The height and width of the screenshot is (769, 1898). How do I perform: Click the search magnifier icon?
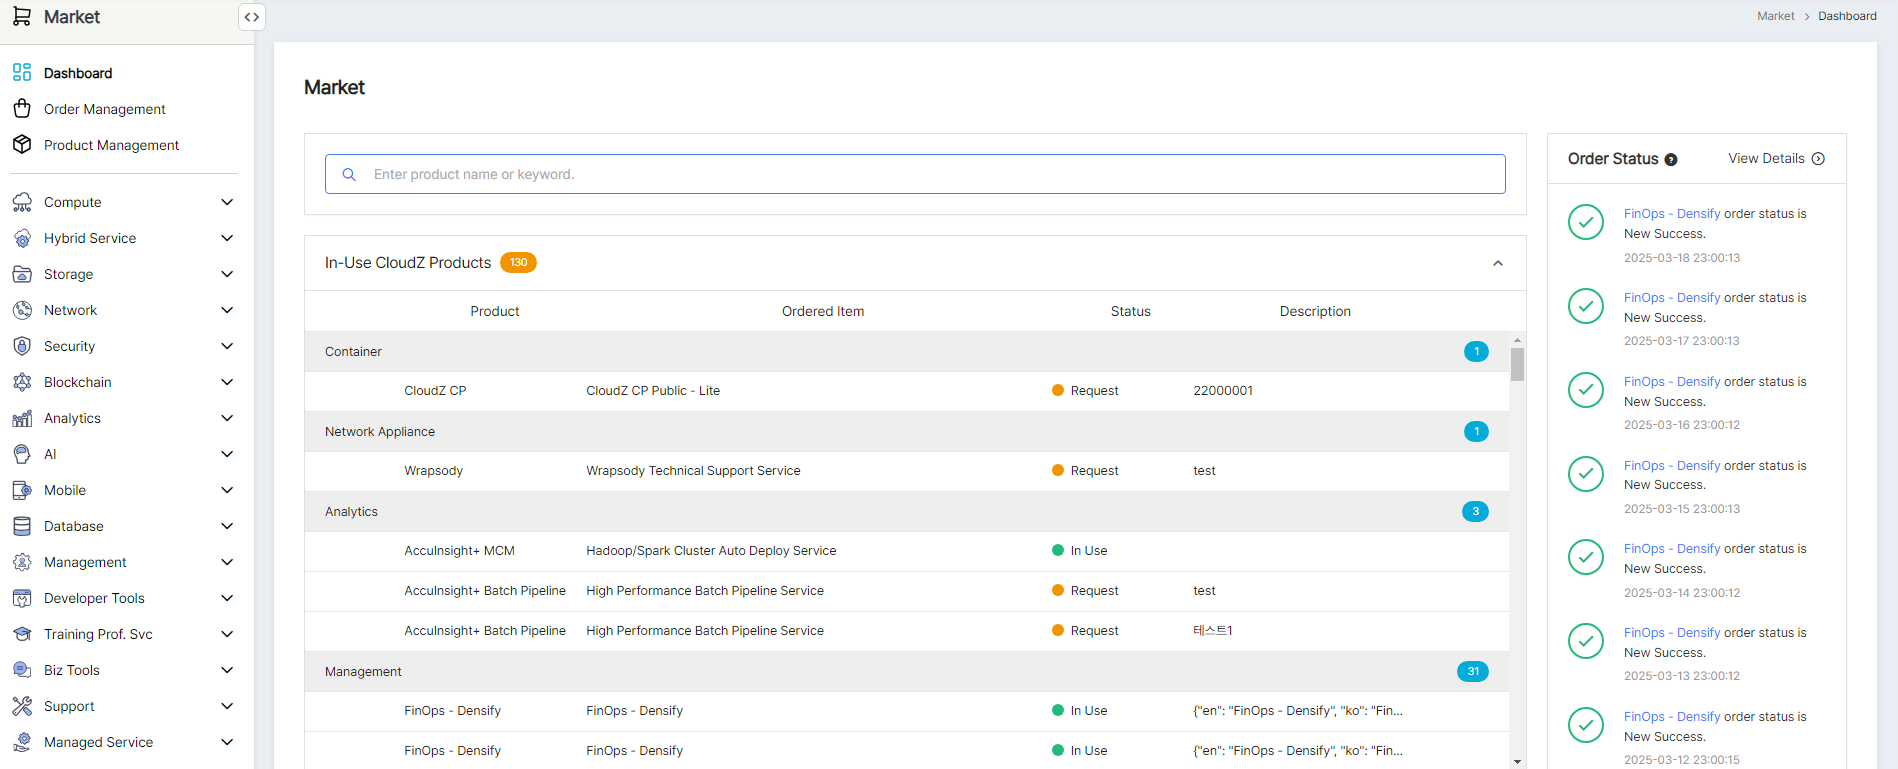point(349,174)
